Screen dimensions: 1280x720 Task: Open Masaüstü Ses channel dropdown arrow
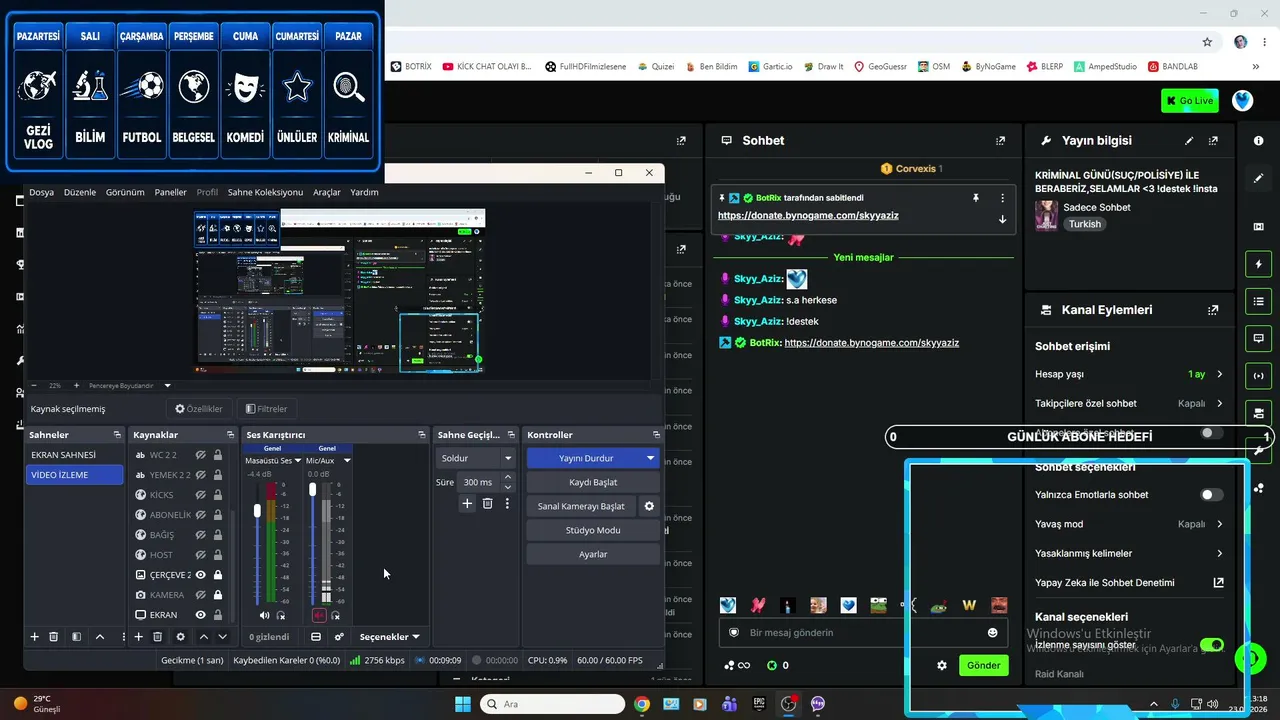click(x=298, y=461)
